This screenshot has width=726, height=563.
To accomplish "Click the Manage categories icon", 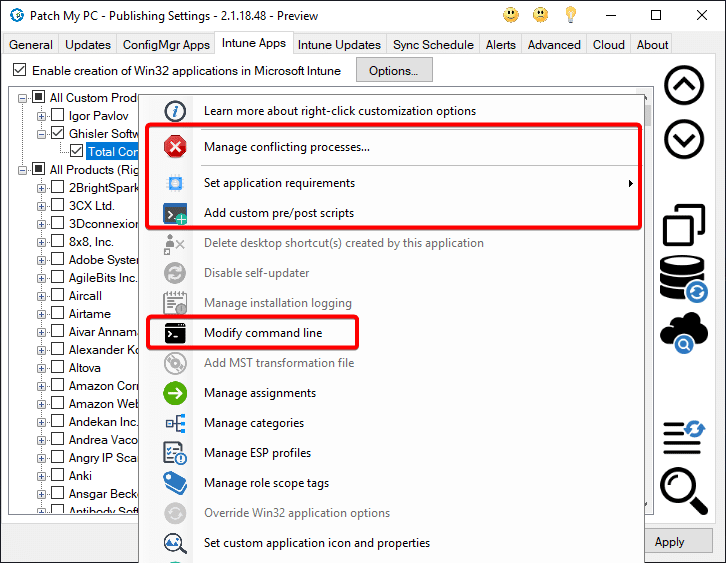I will (175, 423).
